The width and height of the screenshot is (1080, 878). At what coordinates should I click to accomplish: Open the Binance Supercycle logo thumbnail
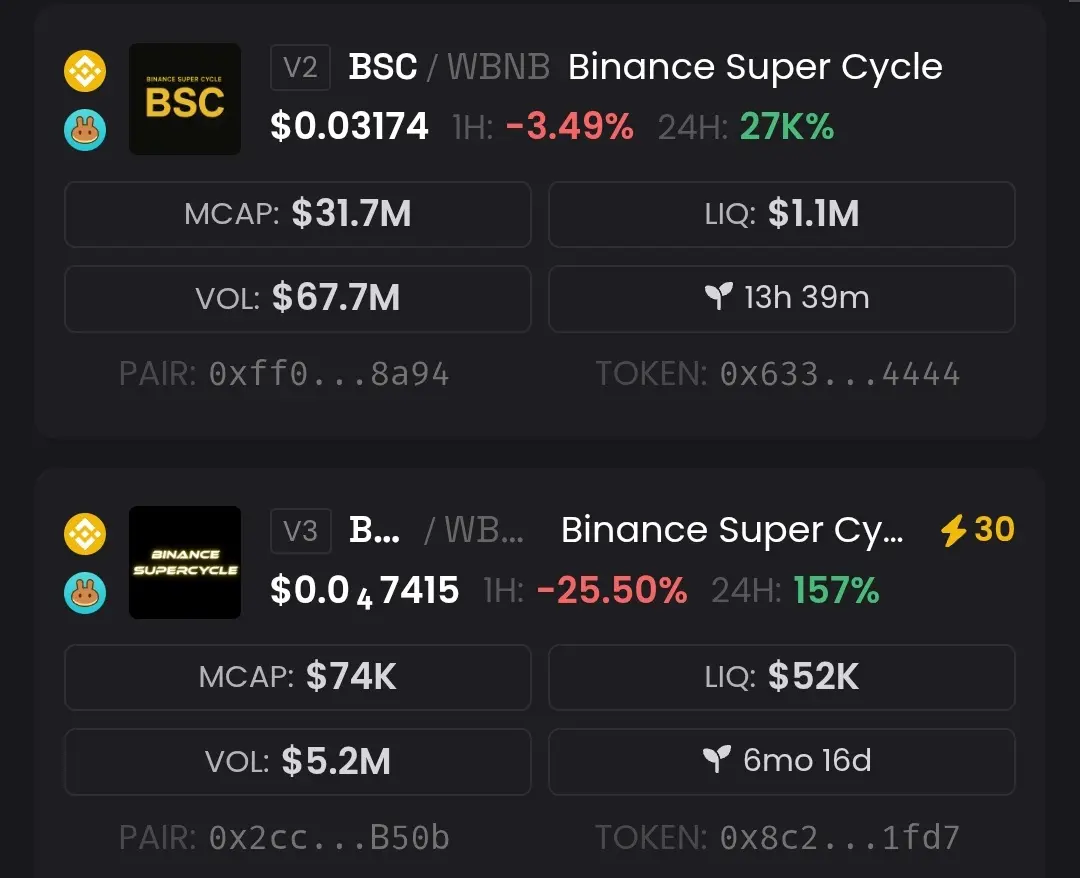pos(185,562)
